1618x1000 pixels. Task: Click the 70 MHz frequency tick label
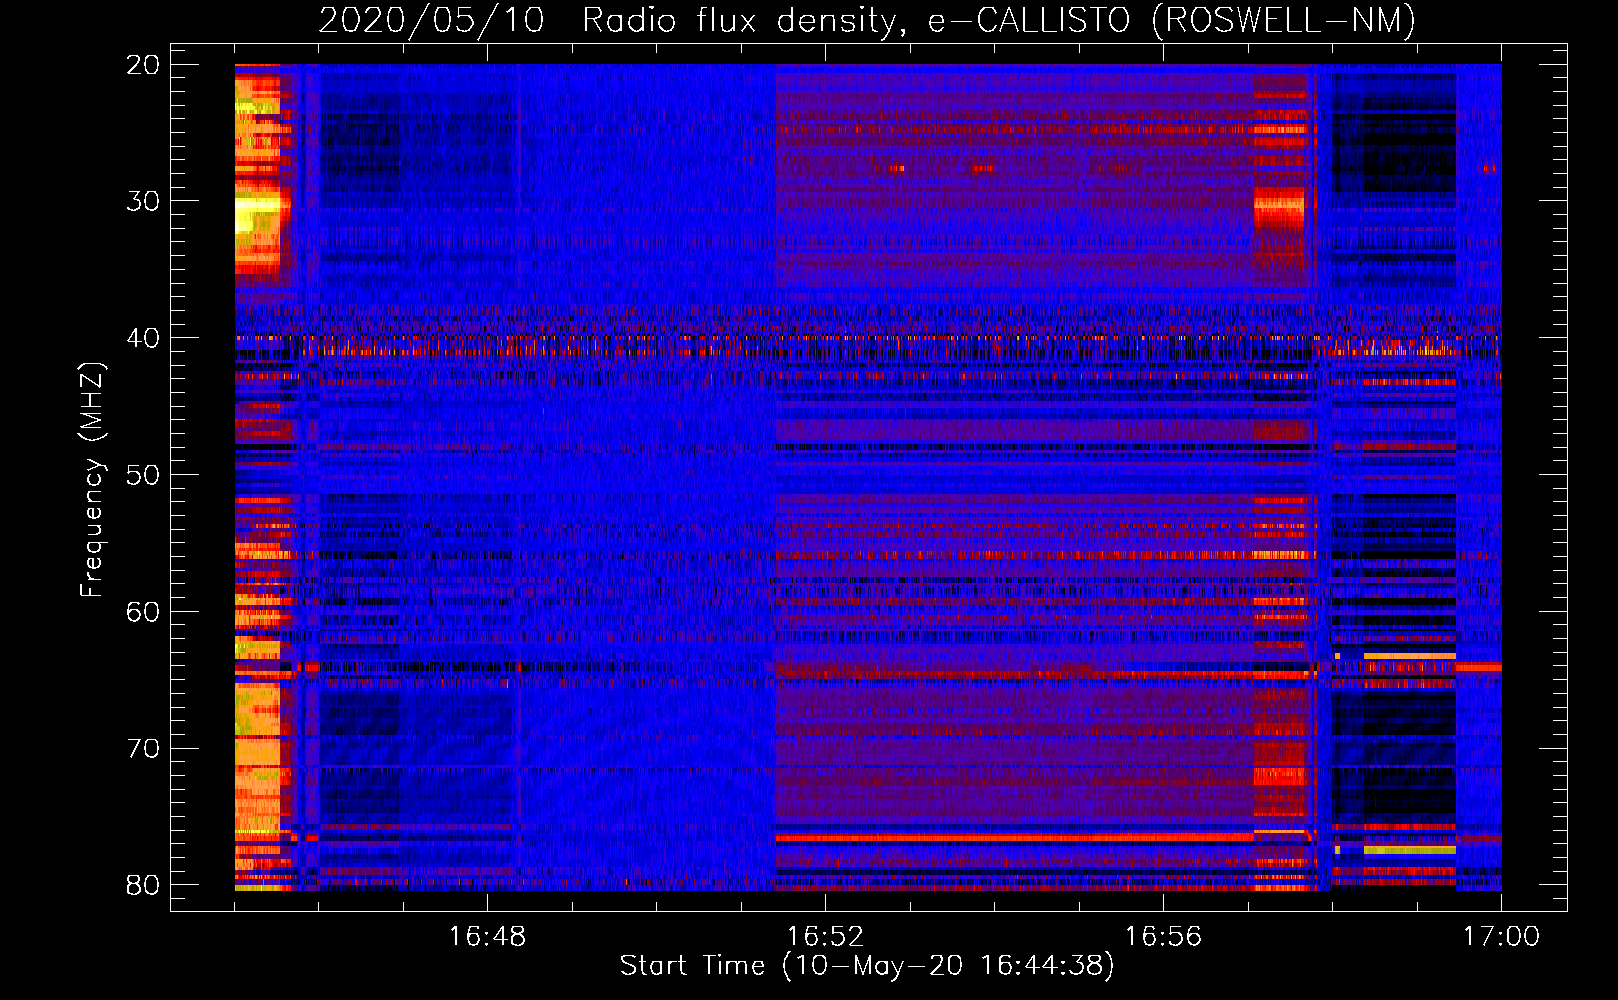click(143, 749)
